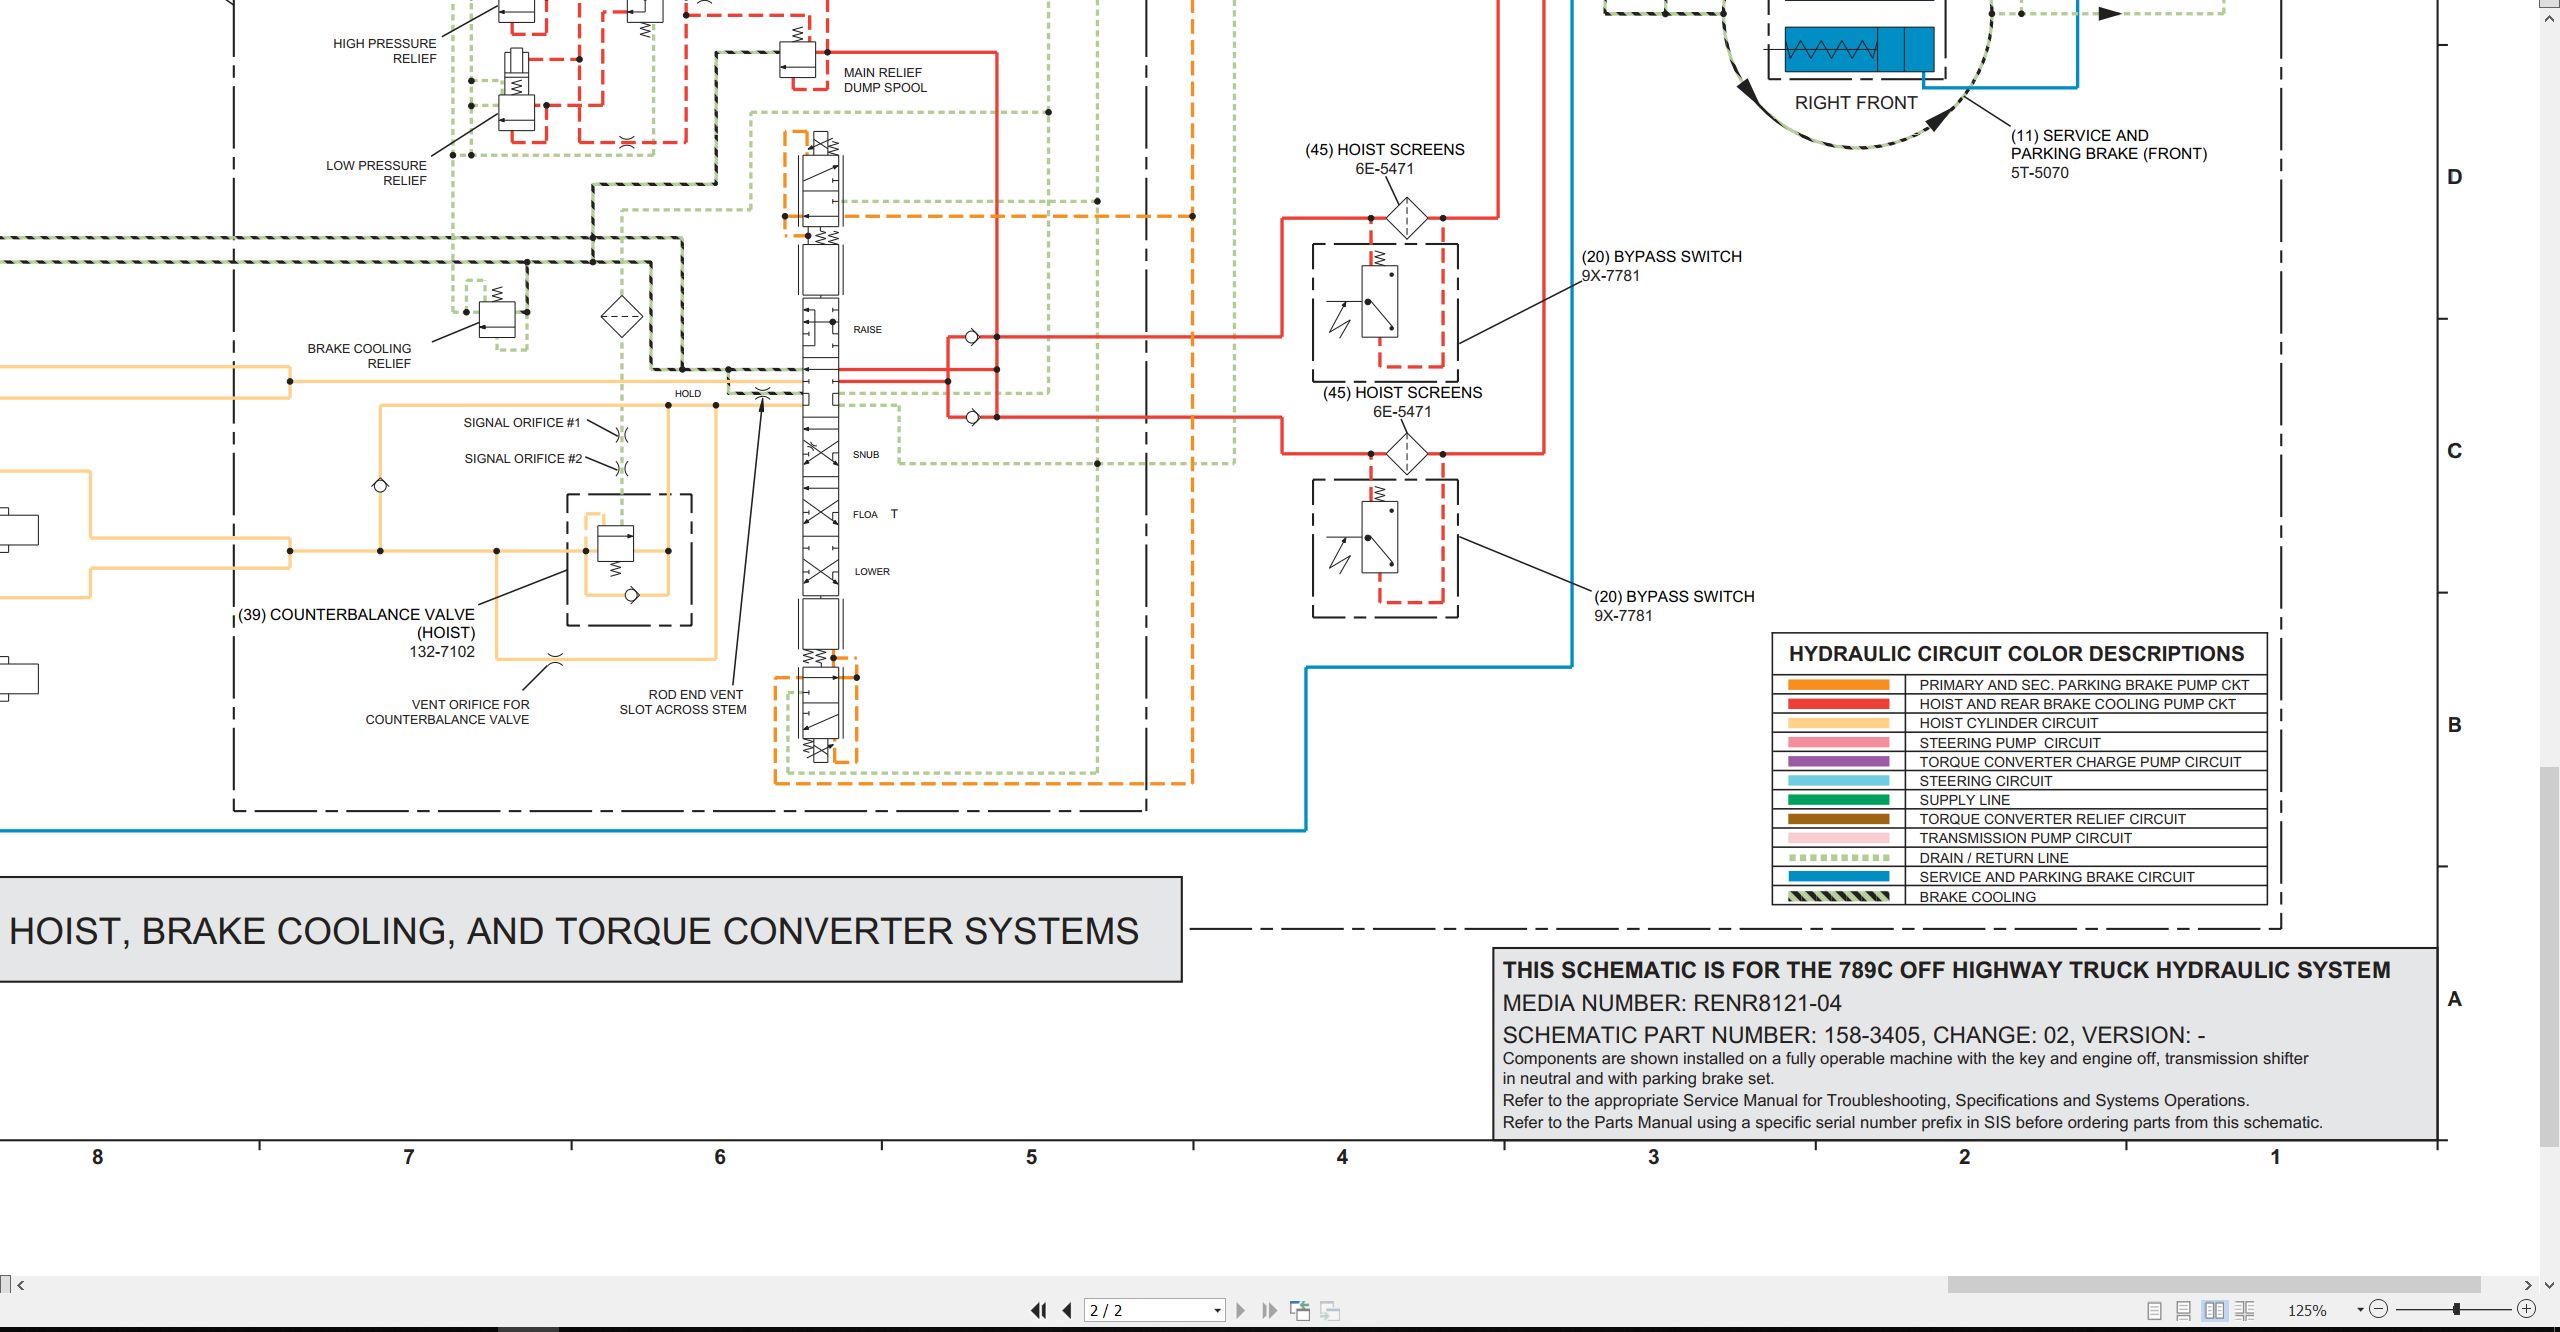Click the RIGHT FRONT brake label

coord(1856,102)
